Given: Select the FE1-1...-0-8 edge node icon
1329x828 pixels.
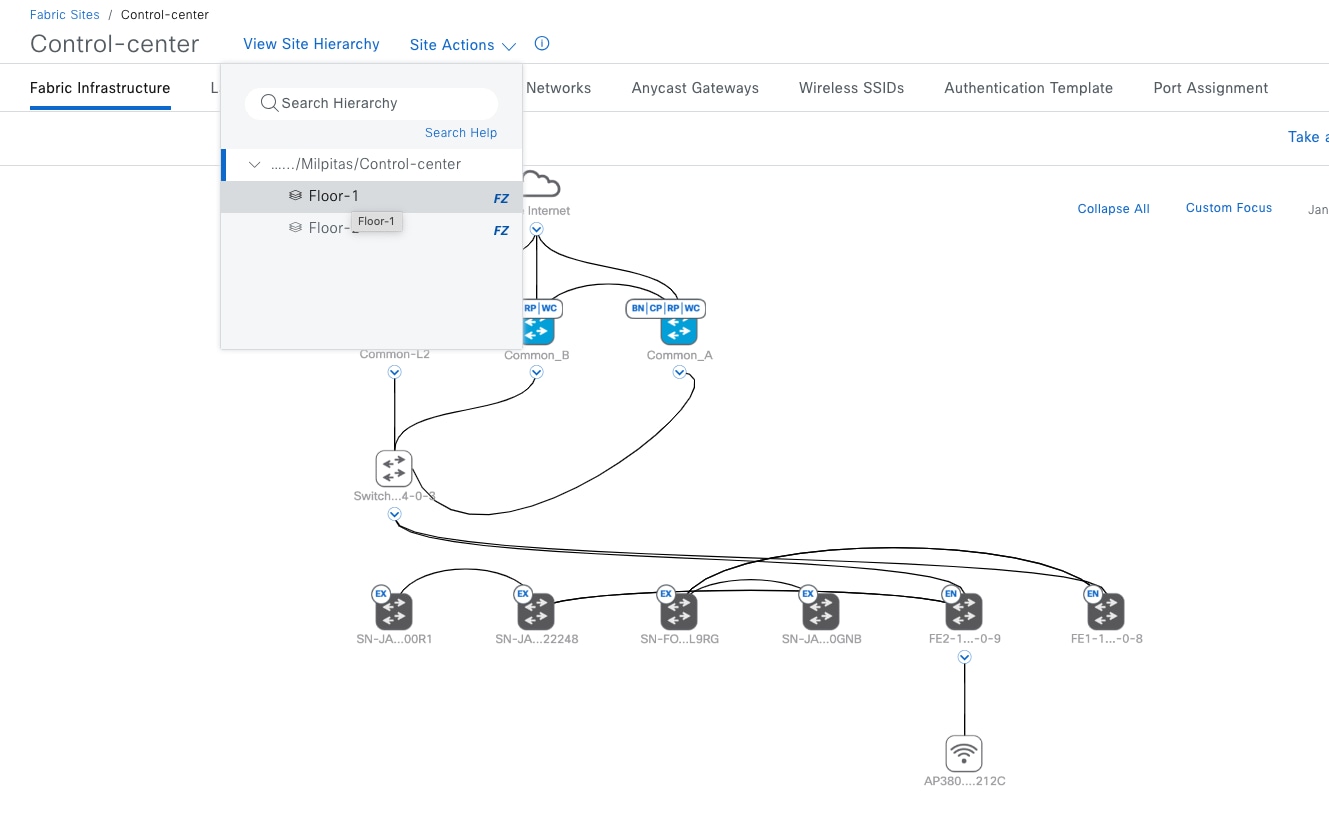Looking at the screenshot, I should (x=1106, y=610).
